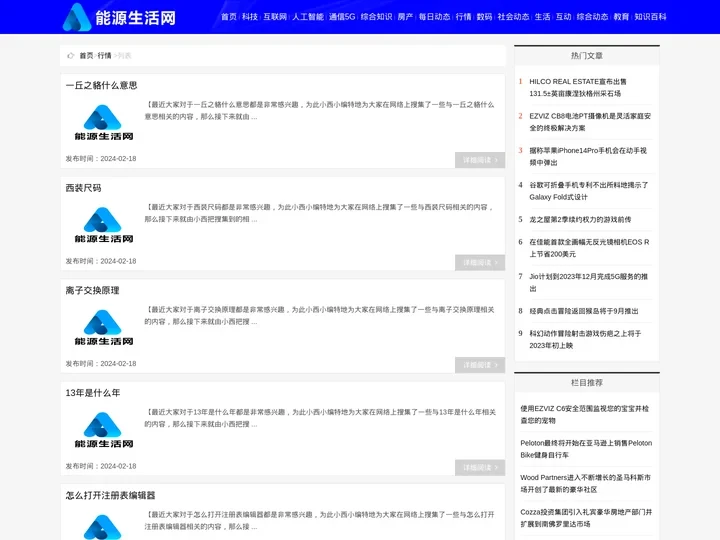Go to the 社会动态 section
The image size is (720, 540).
pos(513,17)
